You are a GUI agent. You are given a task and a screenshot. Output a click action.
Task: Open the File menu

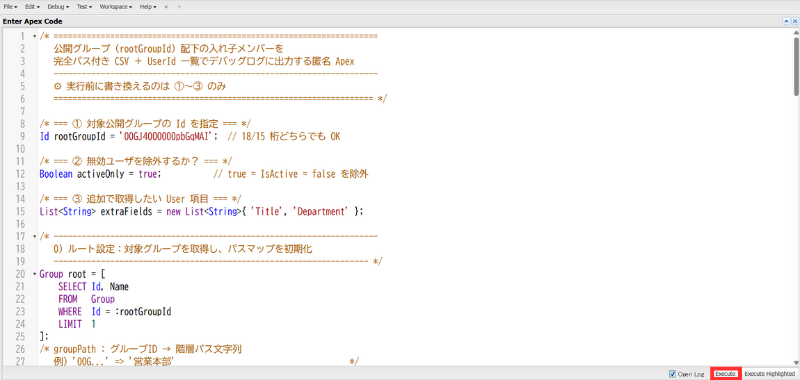[x=11, y=7]
